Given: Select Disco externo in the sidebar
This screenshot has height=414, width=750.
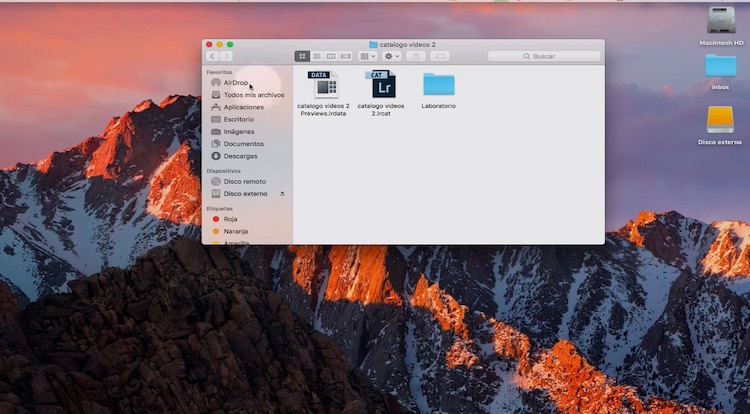Looking at the screenshot, I should [x=245, y=194].
